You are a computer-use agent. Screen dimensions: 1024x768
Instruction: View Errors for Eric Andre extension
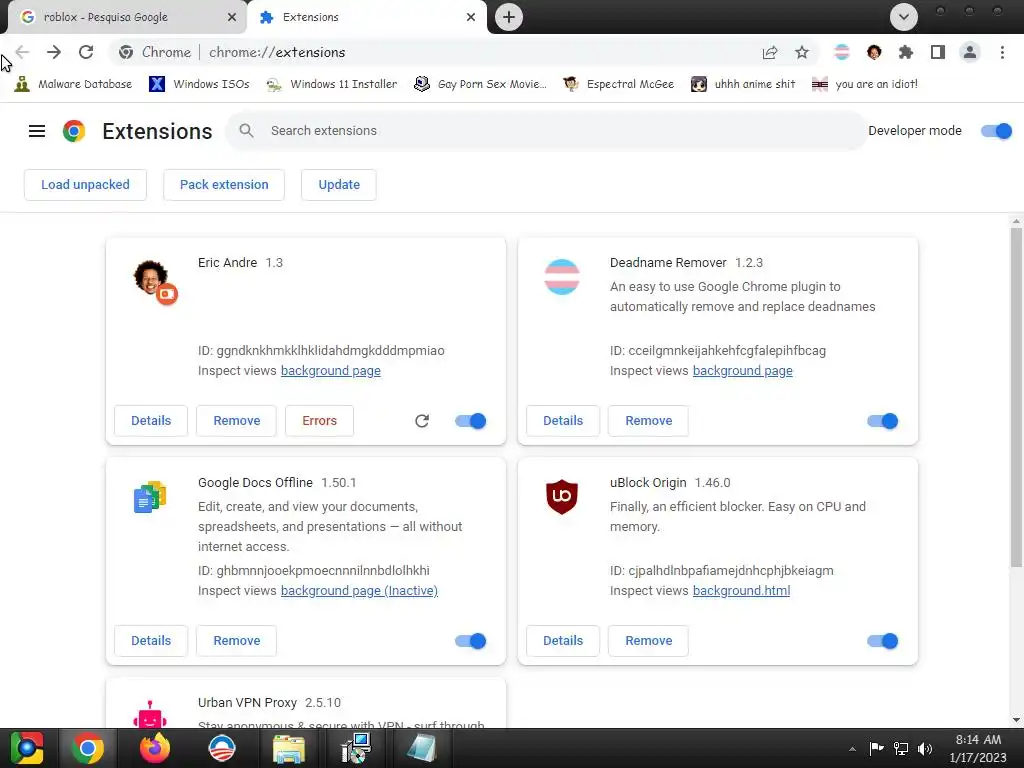tap(319, 421)
